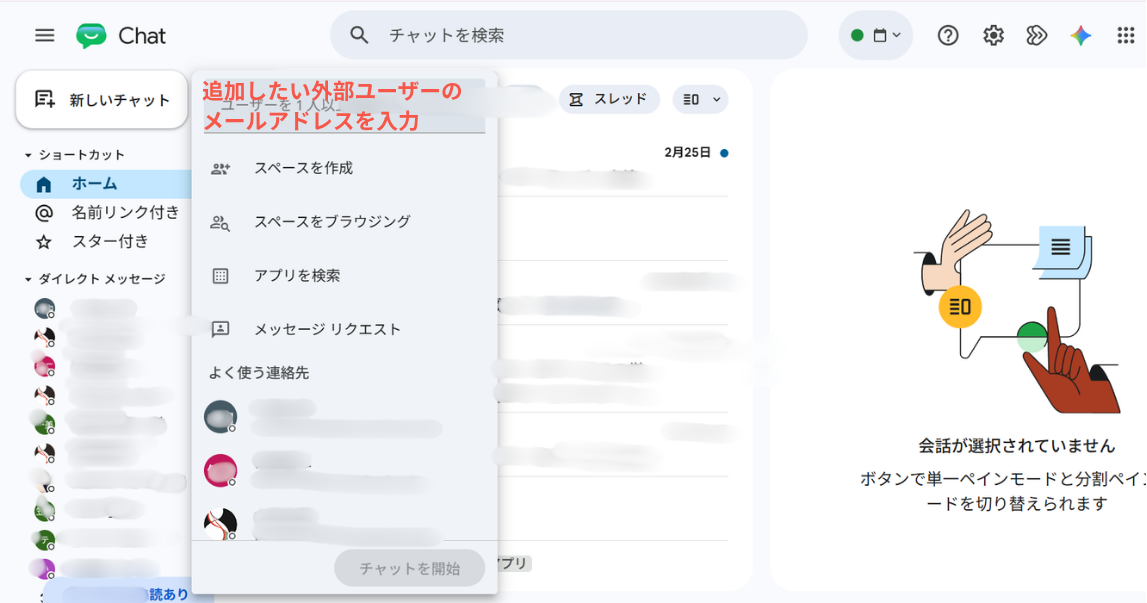Open the help question mark icon
This screenshot has height=603, width=1147.
point(948,35)
